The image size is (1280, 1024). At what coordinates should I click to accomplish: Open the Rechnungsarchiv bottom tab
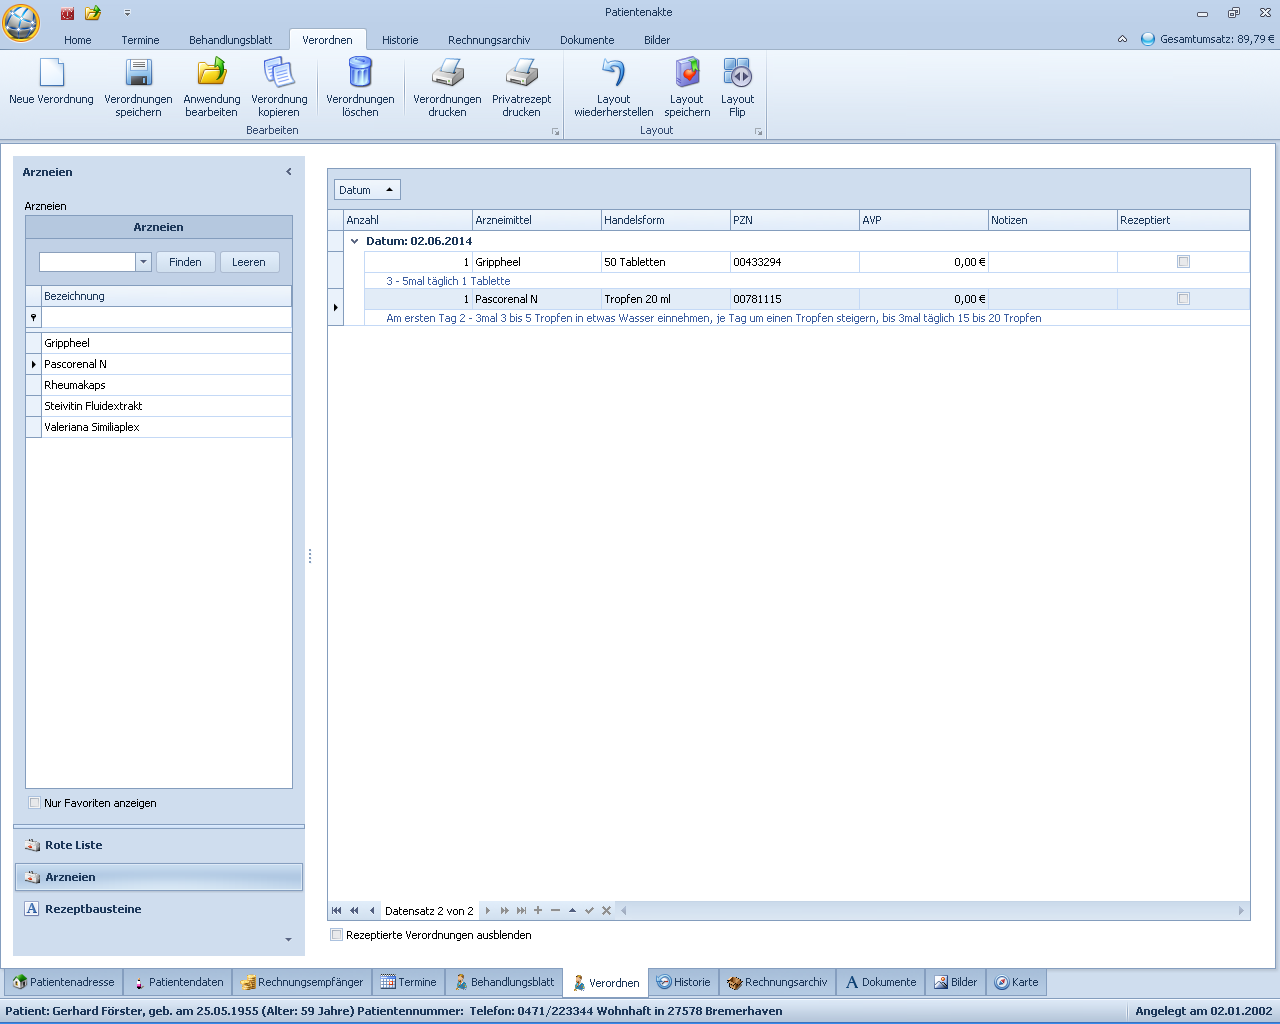[x=777, y=982]
